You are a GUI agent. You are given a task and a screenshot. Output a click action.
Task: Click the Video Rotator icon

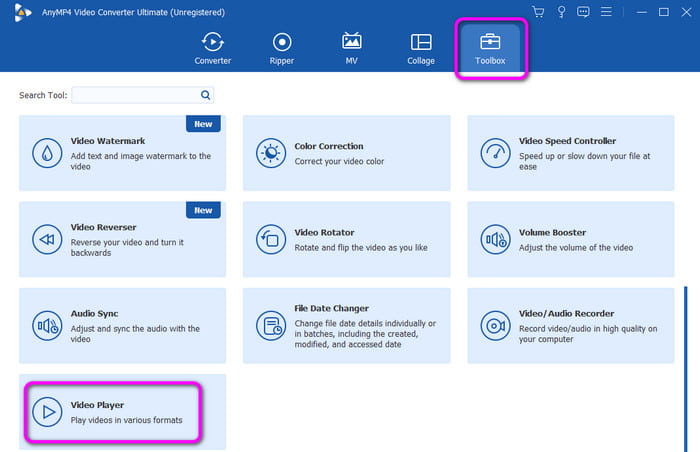[x=271, y=239]
